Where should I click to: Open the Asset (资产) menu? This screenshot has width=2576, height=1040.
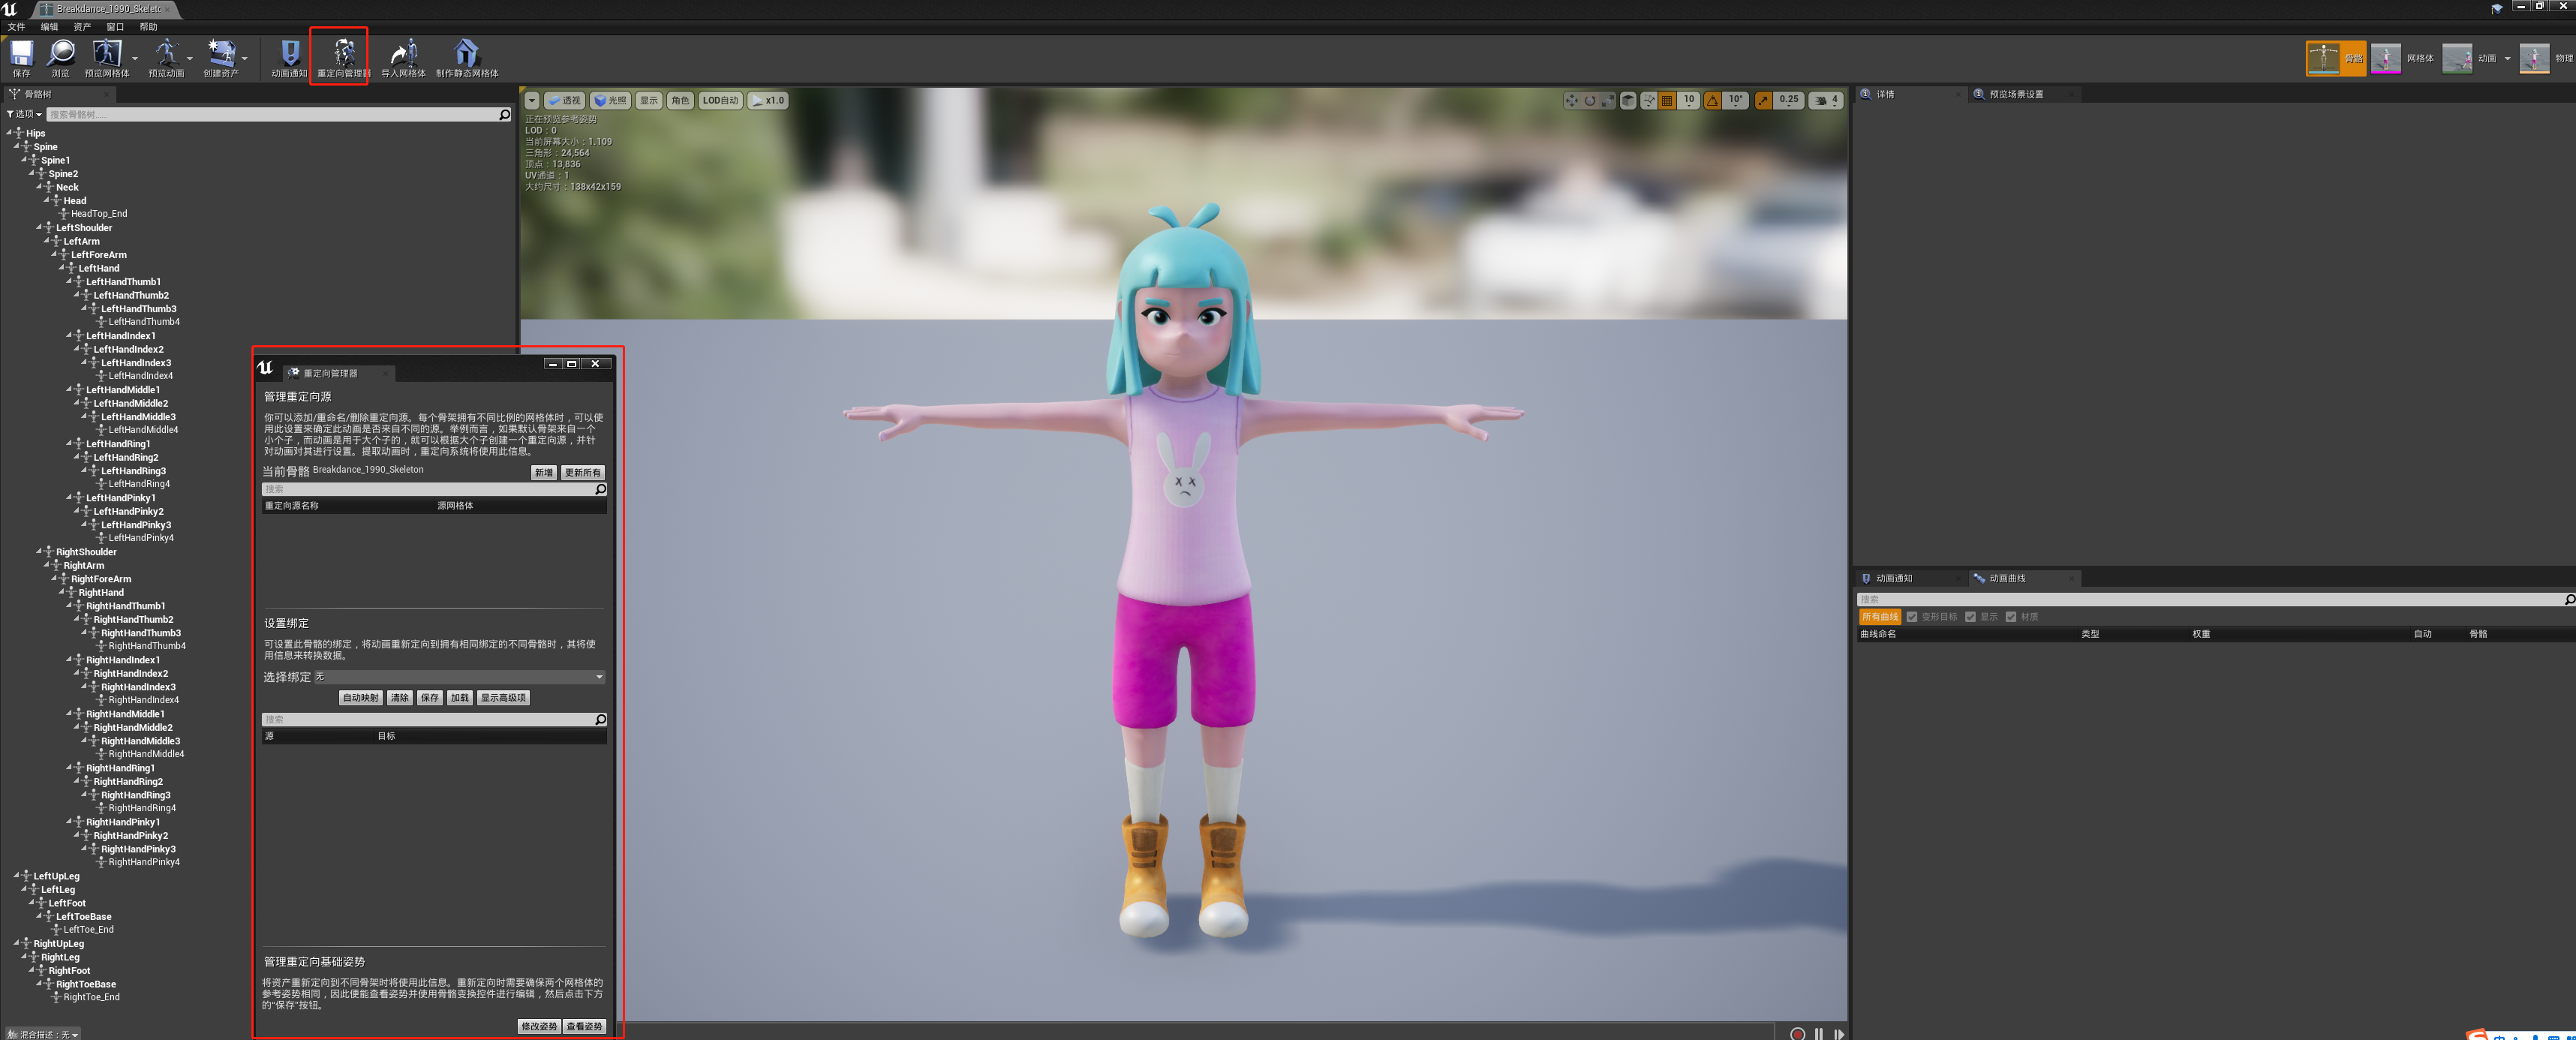82,27
